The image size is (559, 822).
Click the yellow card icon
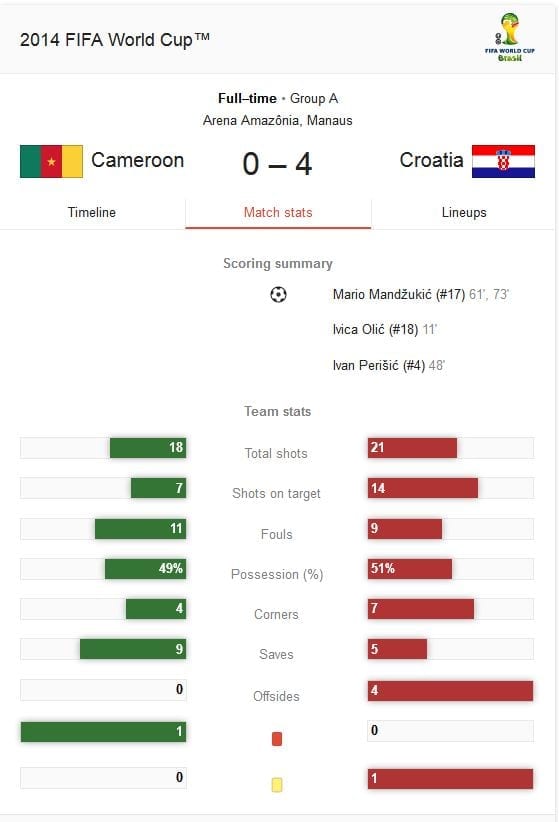[x=277, y=784]
